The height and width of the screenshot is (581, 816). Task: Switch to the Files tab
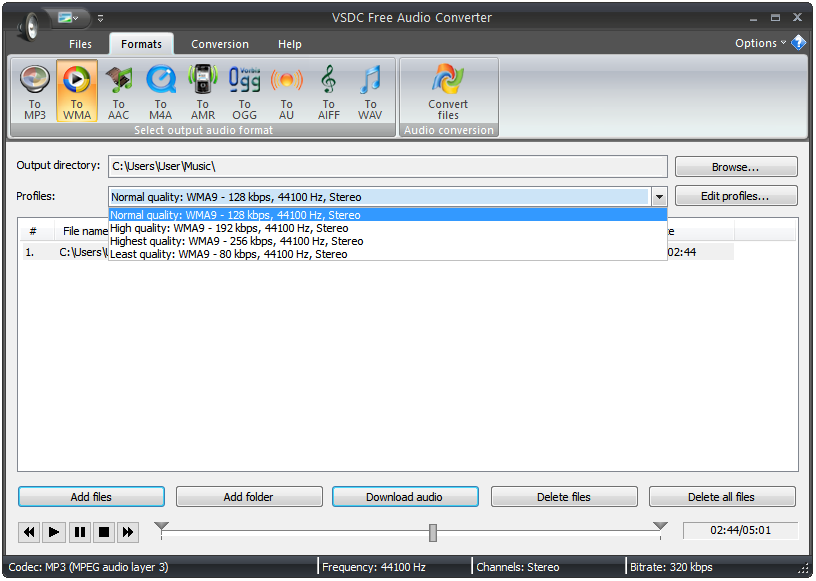pos(80,44)
